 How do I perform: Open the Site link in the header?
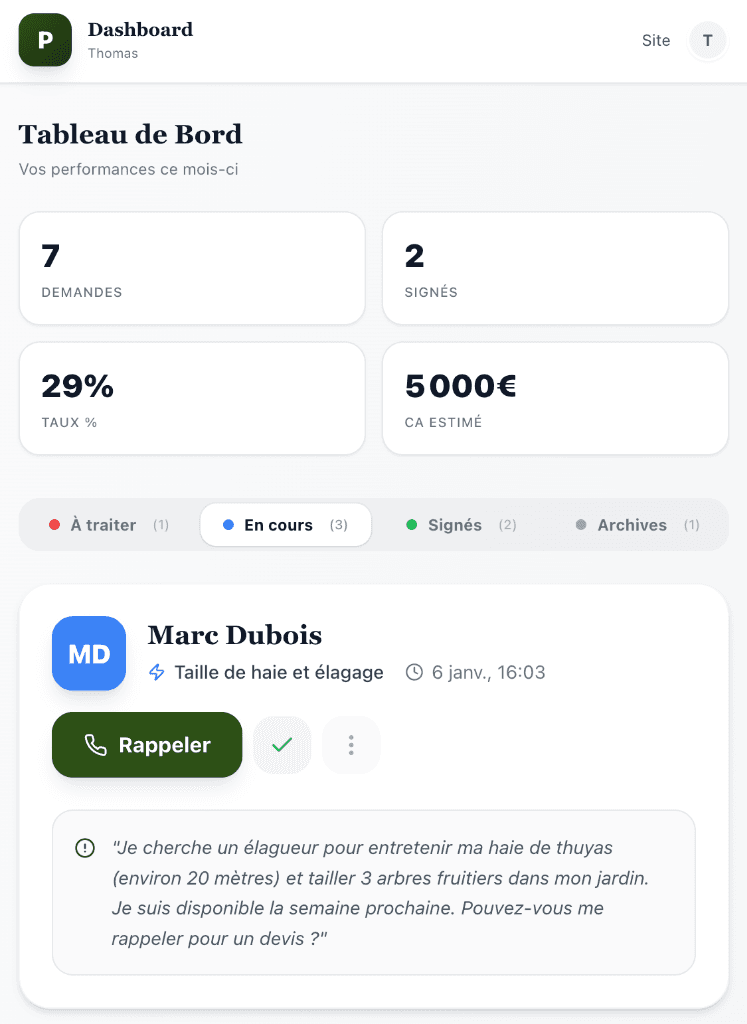tap(656, 41)
